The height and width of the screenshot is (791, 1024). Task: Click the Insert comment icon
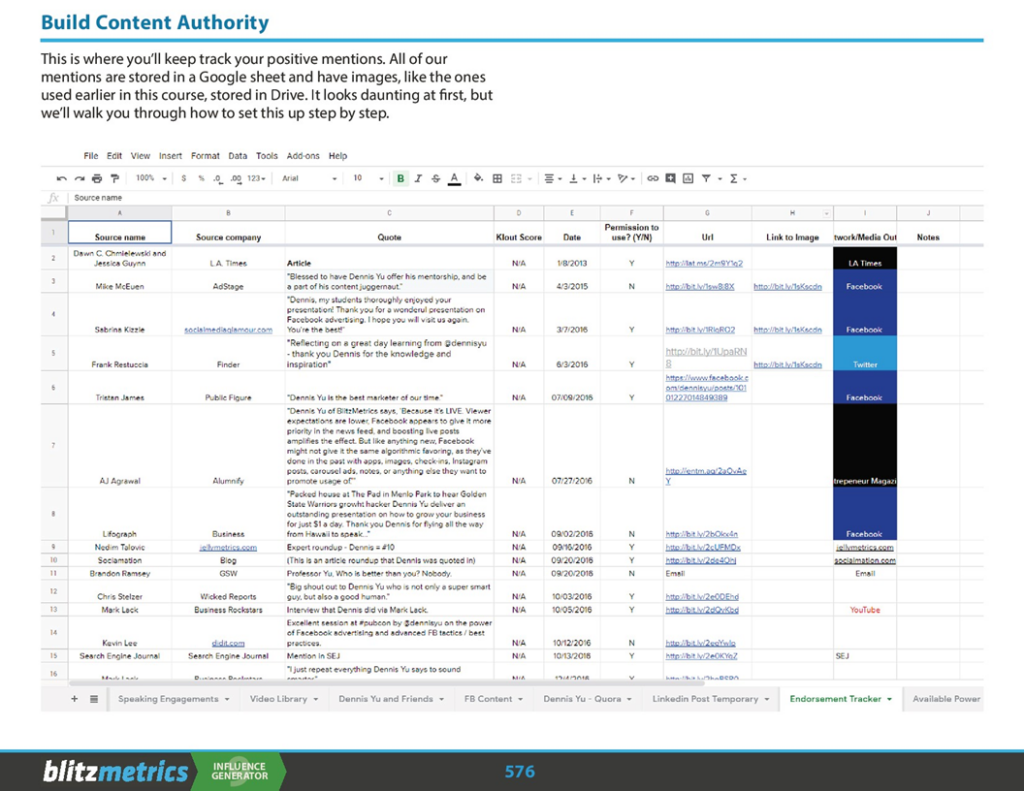coord(670,178)
